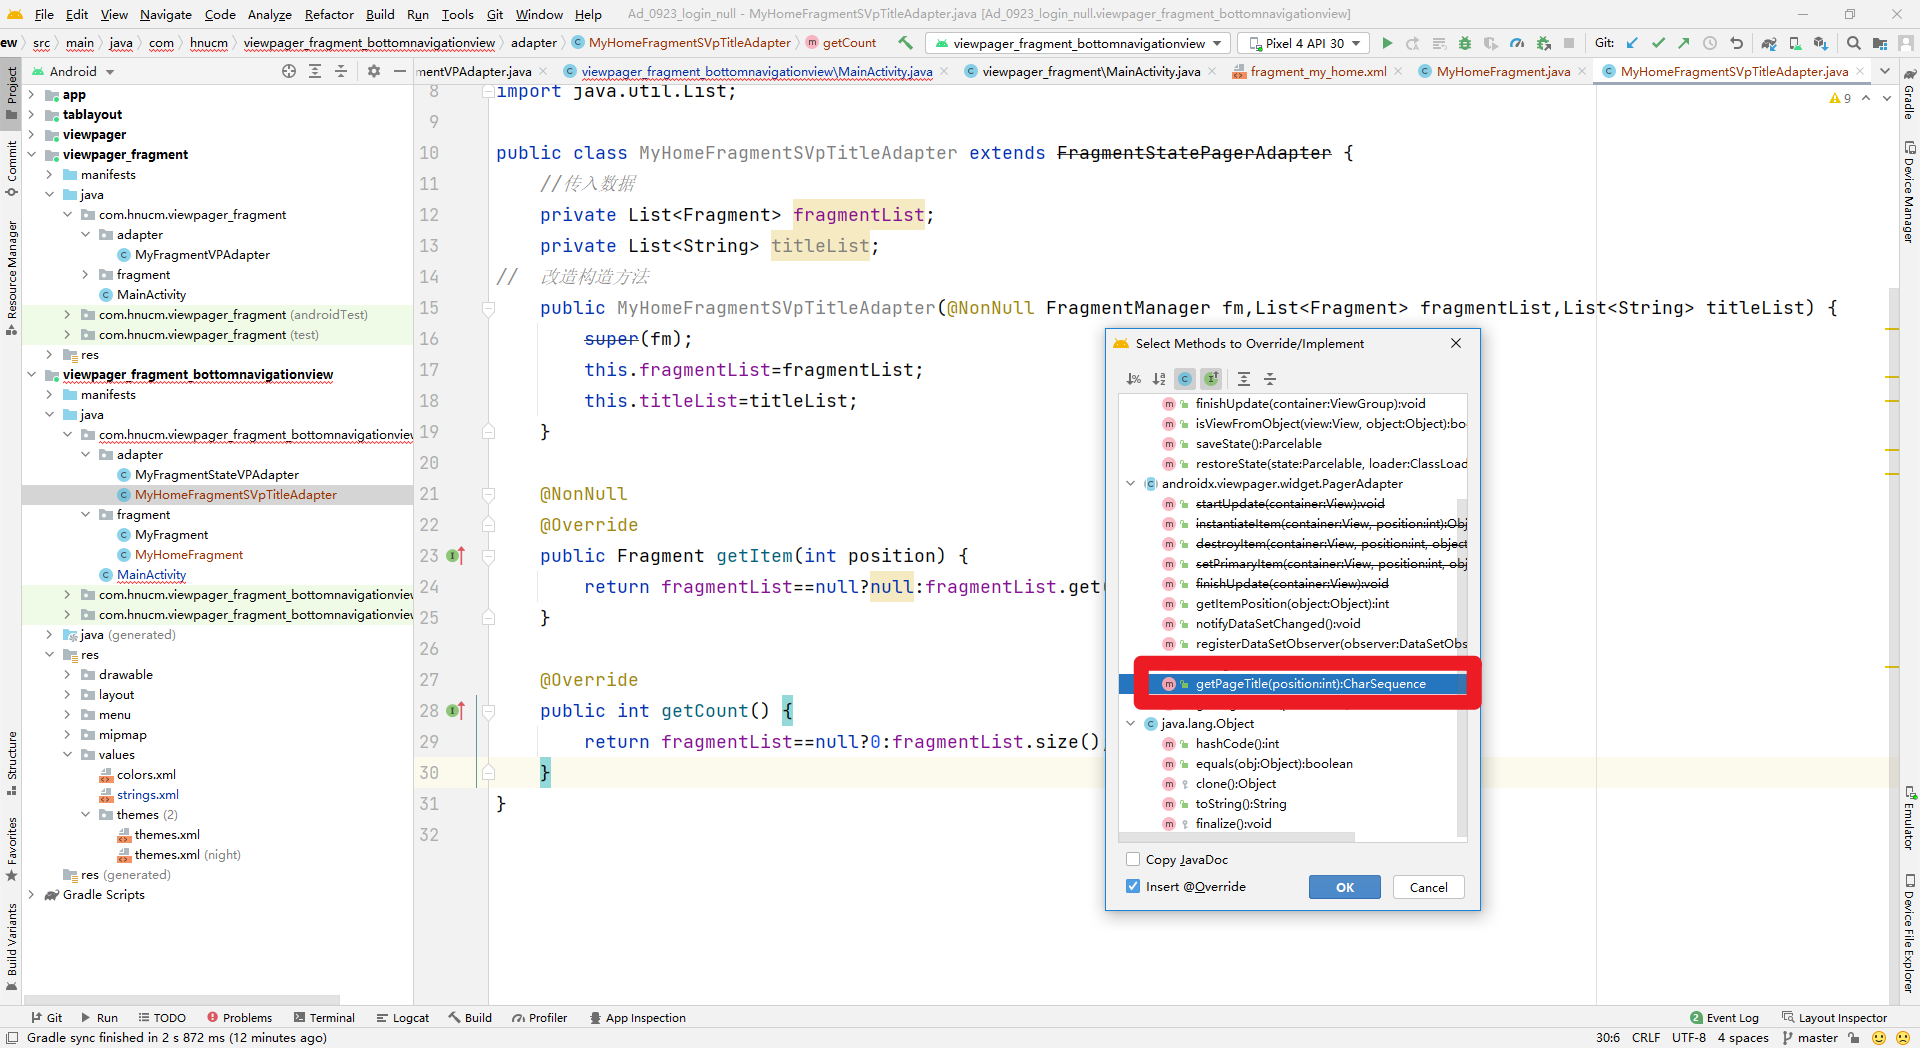The image size is (1920, 1048).
Task: Toggle the Copy JavaDoc checkbox
Action: coord(1133,859)
